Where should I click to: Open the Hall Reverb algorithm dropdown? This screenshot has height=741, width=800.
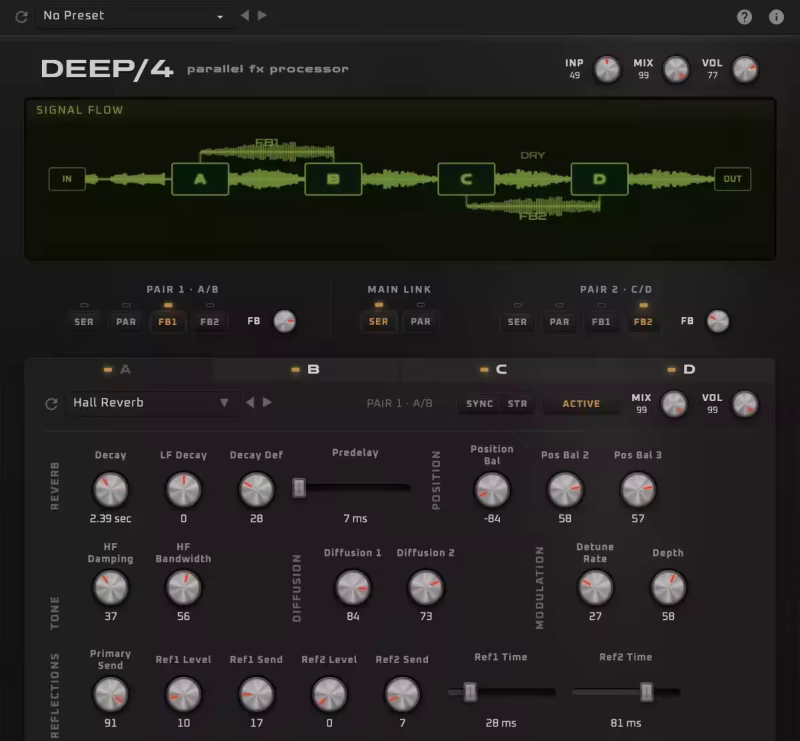[150, 403]
